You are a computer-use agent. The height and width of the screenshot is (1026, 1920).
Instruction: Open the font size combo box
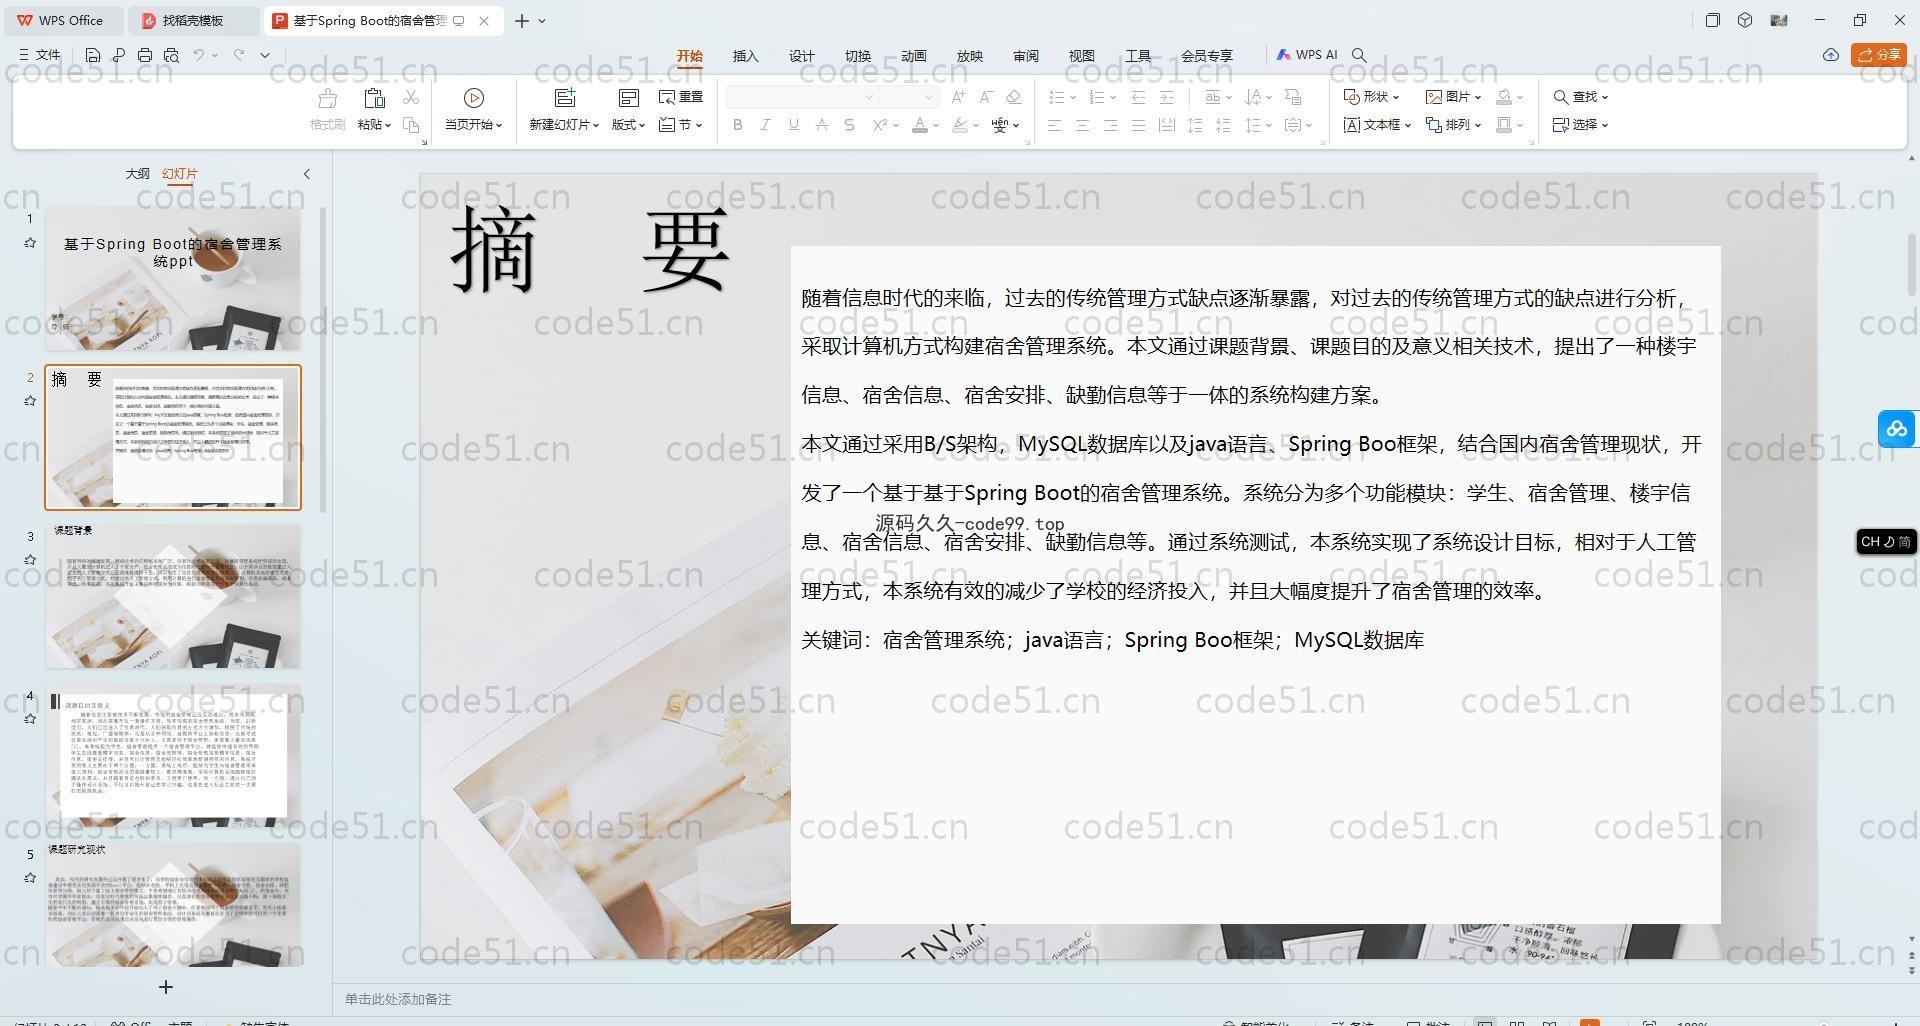908,97
